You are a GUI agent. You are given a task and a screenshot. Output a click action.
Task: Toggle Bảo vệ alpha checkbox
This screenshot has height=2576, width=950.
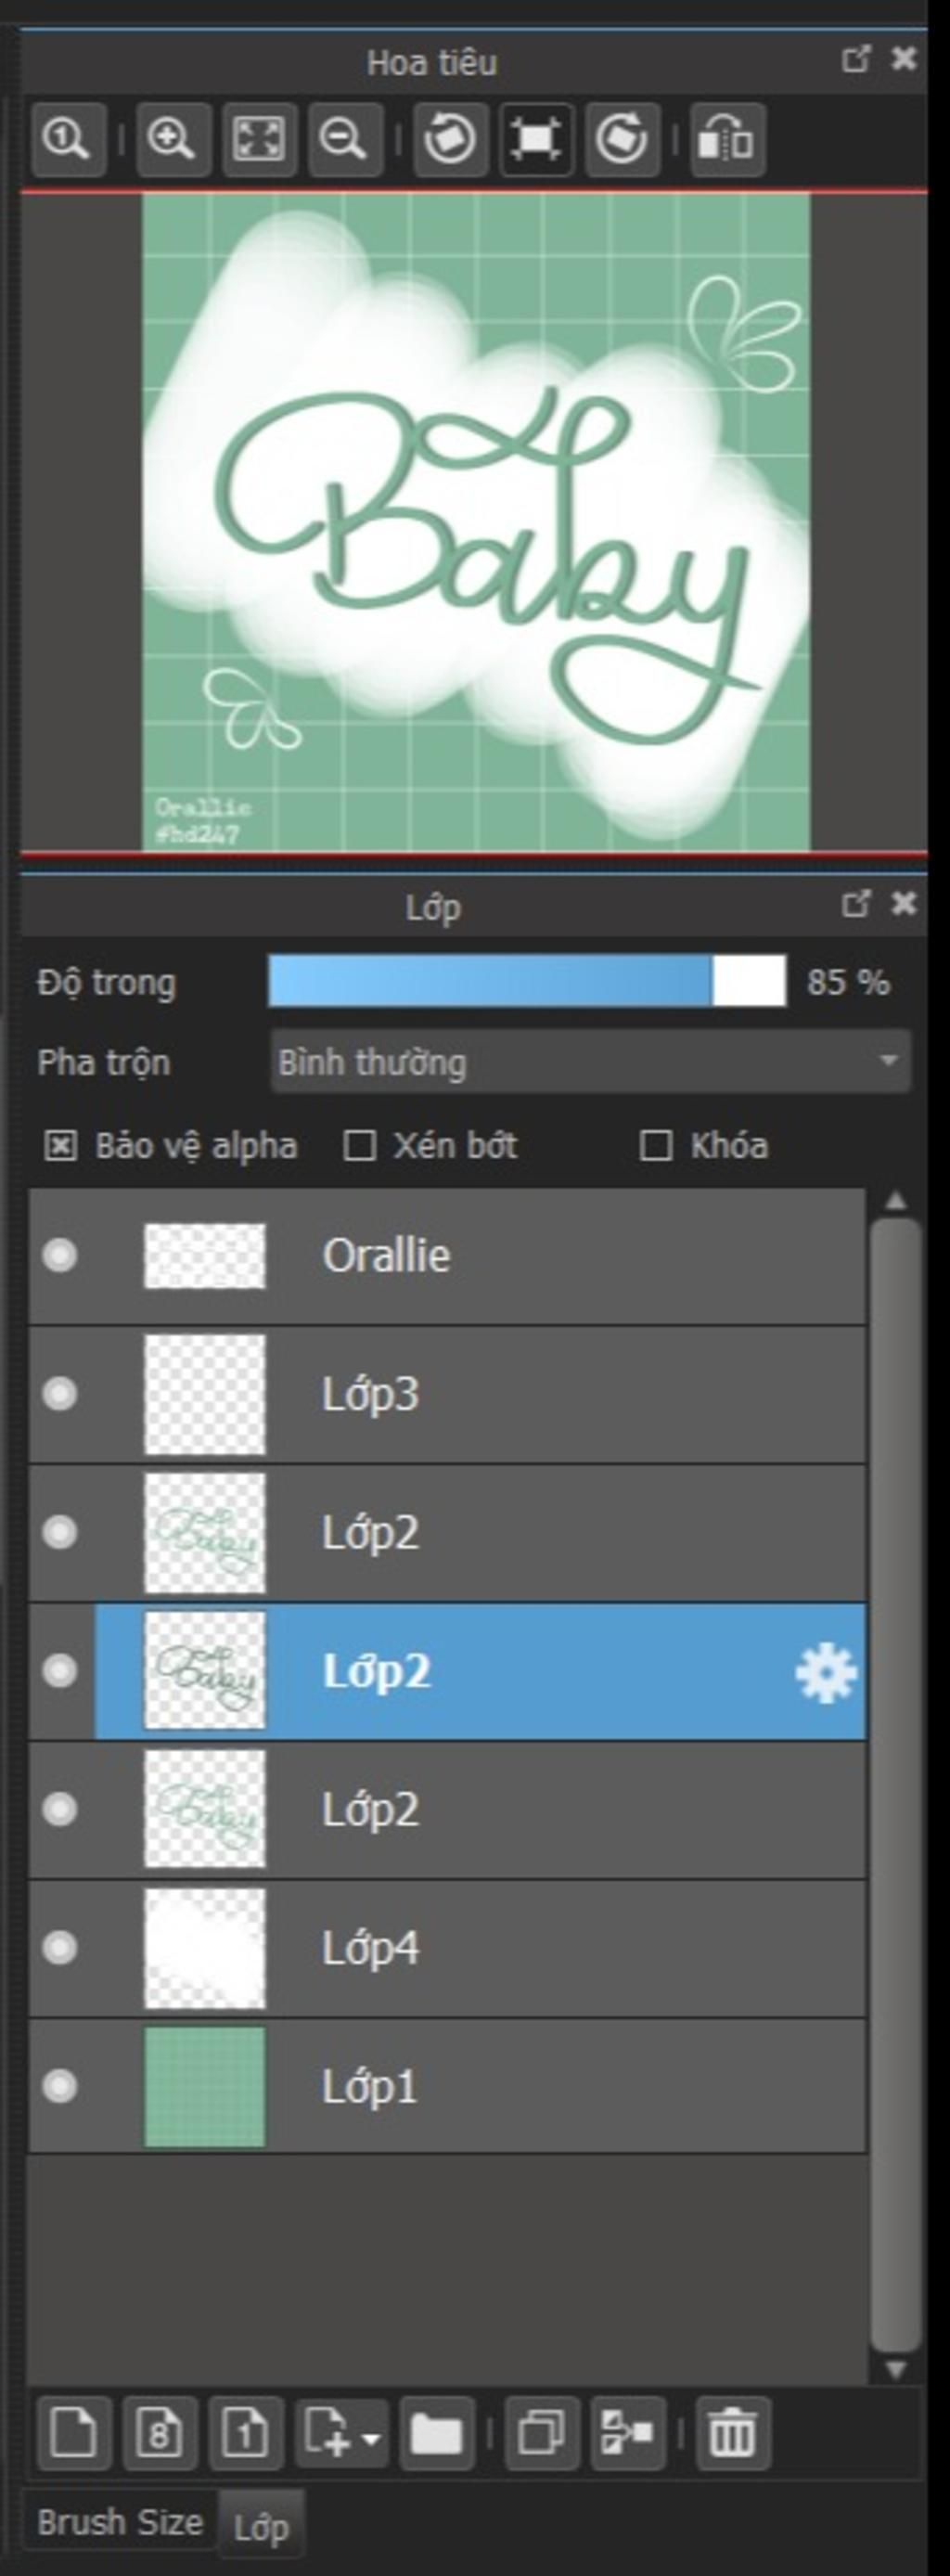[x=60, y=1146]
